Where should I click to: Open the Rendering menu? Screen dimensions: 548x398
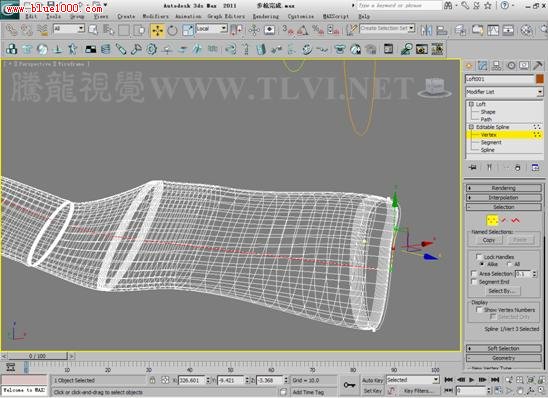point(266,16)
